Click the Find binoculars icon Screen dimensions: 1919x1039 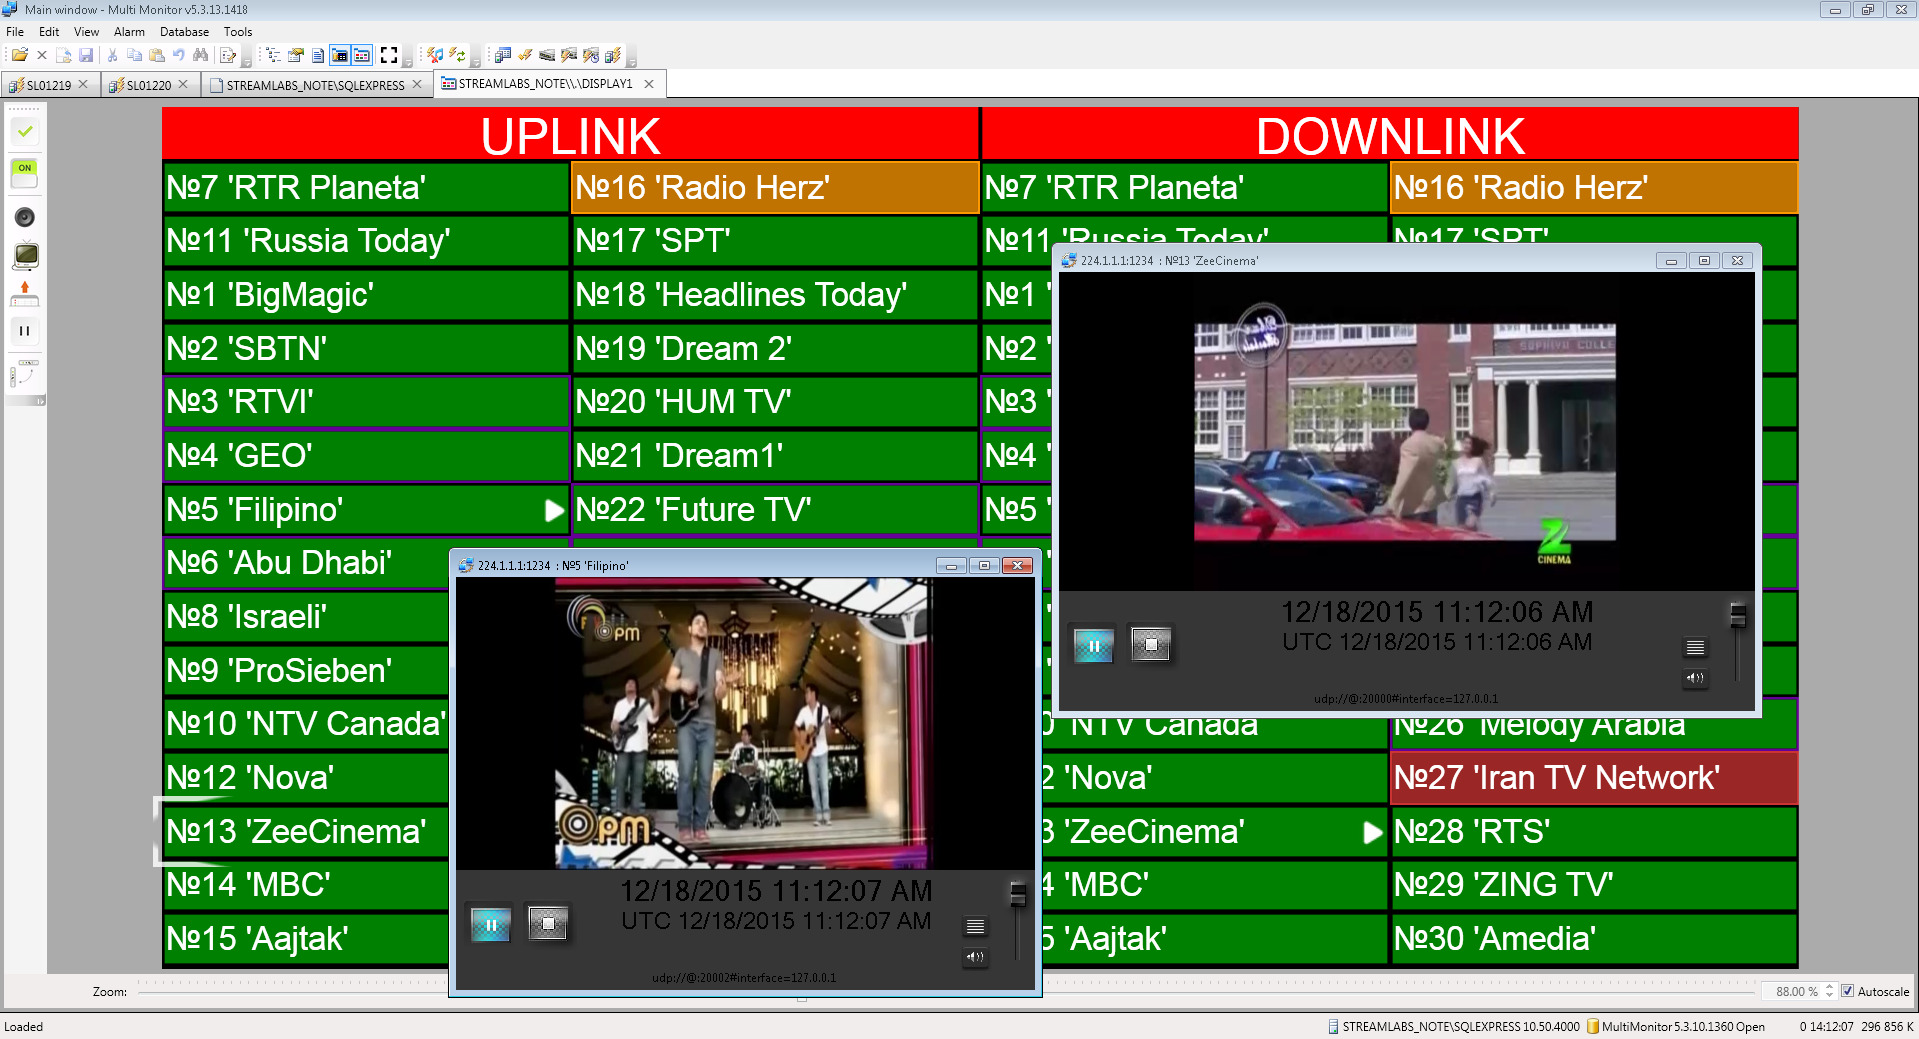click(200, 55)
